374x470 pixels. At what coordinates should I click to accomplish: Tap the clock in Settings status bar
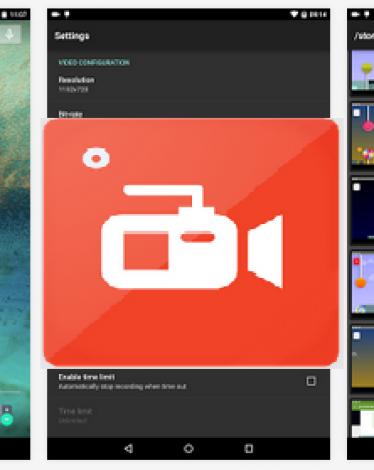pos(318,14)
